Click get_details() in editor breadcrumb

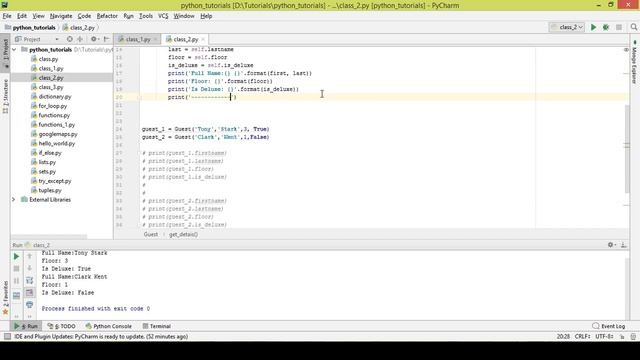[x=183, y=234]
